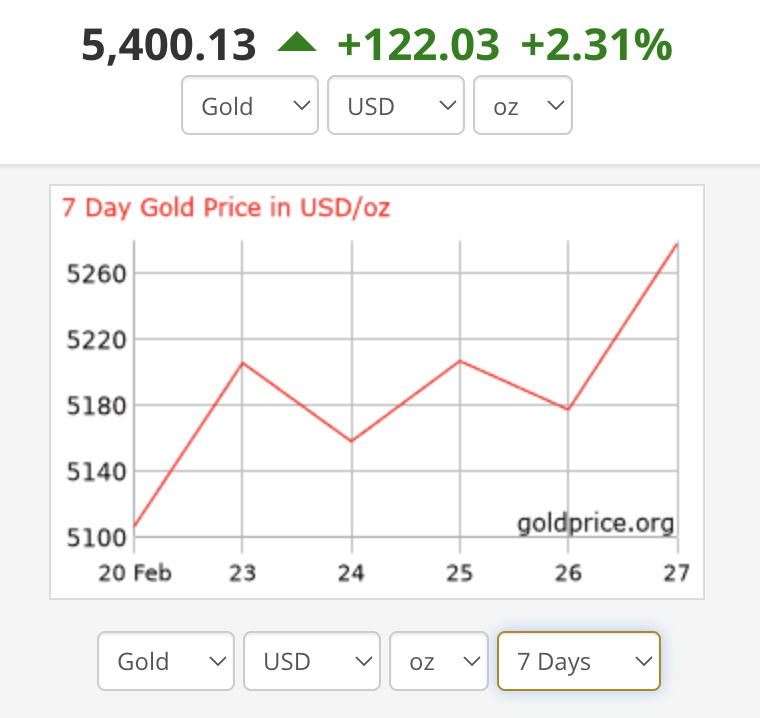Screen dimensions: 760x718
Task: Expand the oz dropdown below the chart
Action: tap(439, 661)
